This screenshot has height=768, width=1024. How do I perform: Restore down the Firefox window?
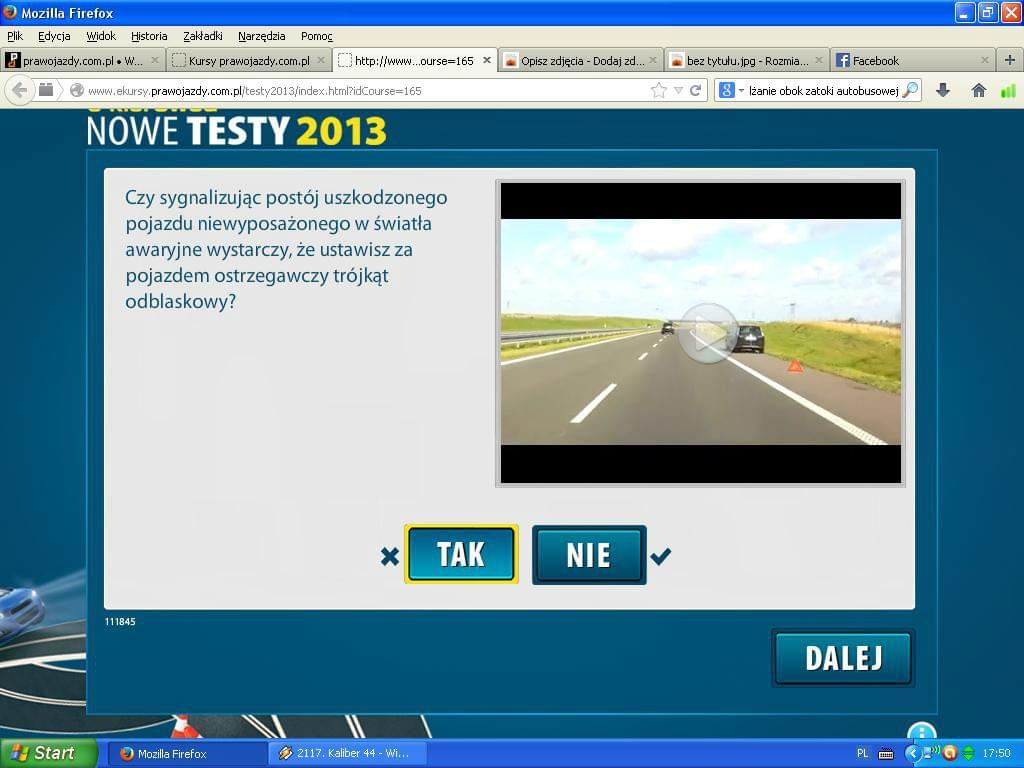point(988,12)
